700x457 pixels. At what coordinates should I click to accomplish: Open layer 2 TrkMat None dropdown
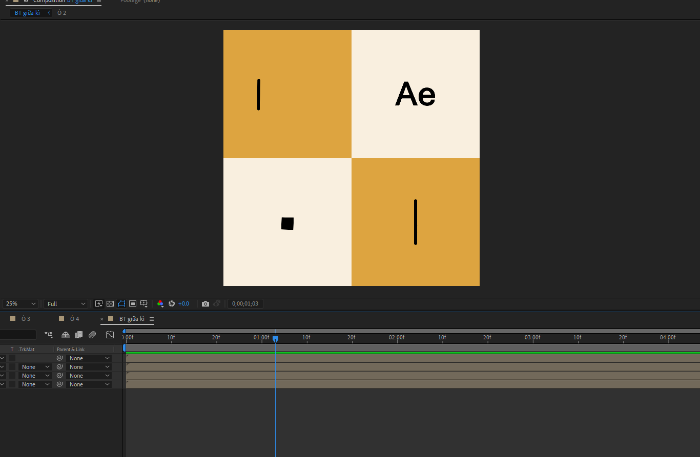click(x=34, y=367)
